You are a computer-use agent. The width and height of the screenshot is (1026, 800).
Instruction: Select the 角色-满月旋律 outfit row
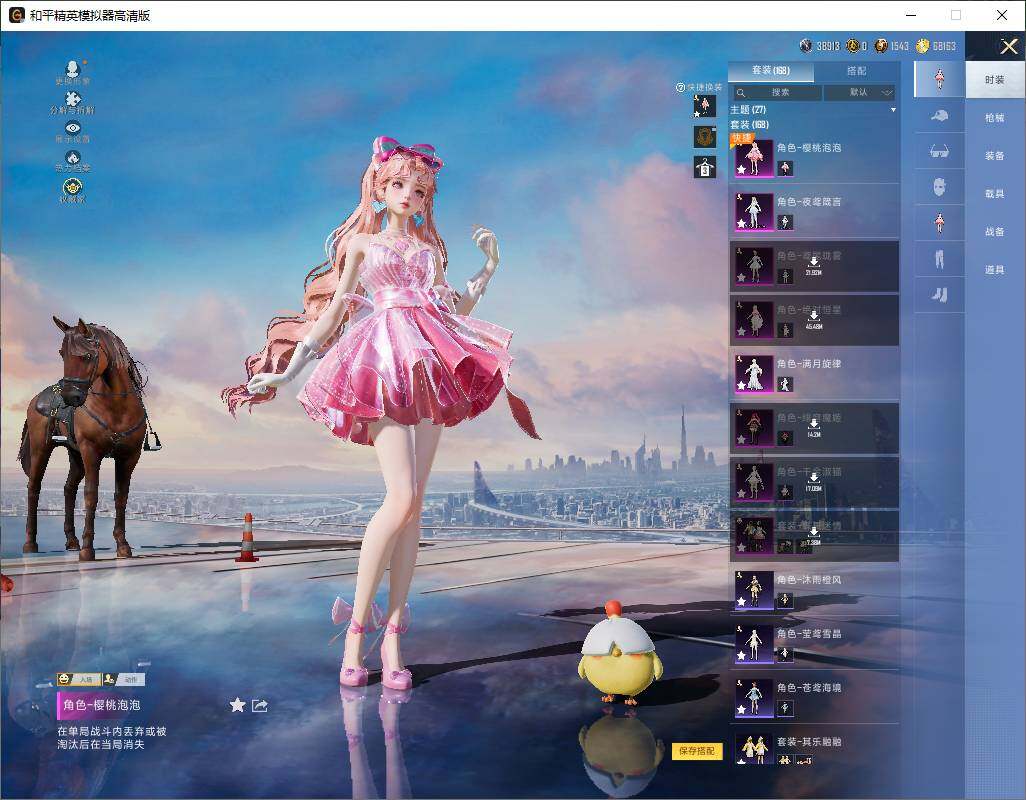coord(813,373)
